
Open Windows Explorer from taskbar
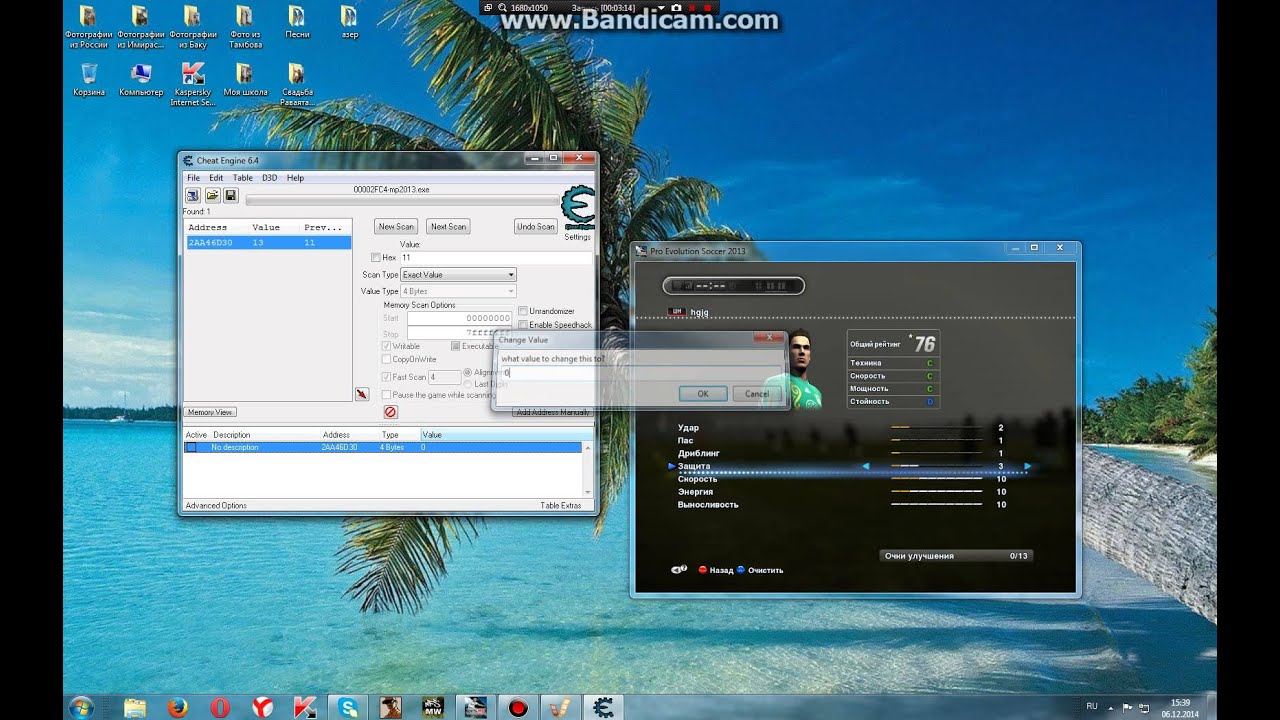135,707
